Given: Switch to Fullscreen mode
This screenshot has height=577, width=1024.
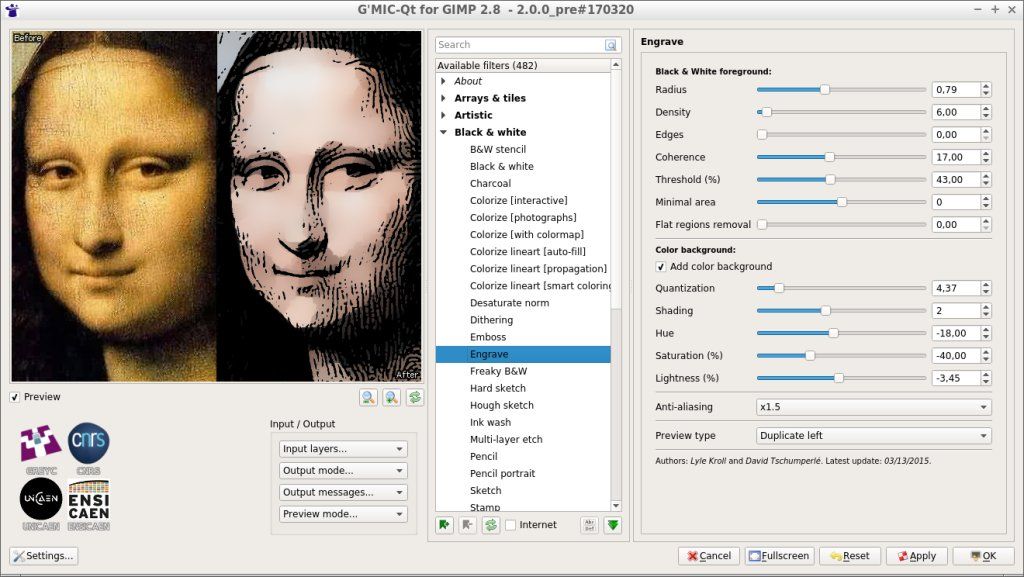Looking at the screenshot, I should [x=779, y=556].
